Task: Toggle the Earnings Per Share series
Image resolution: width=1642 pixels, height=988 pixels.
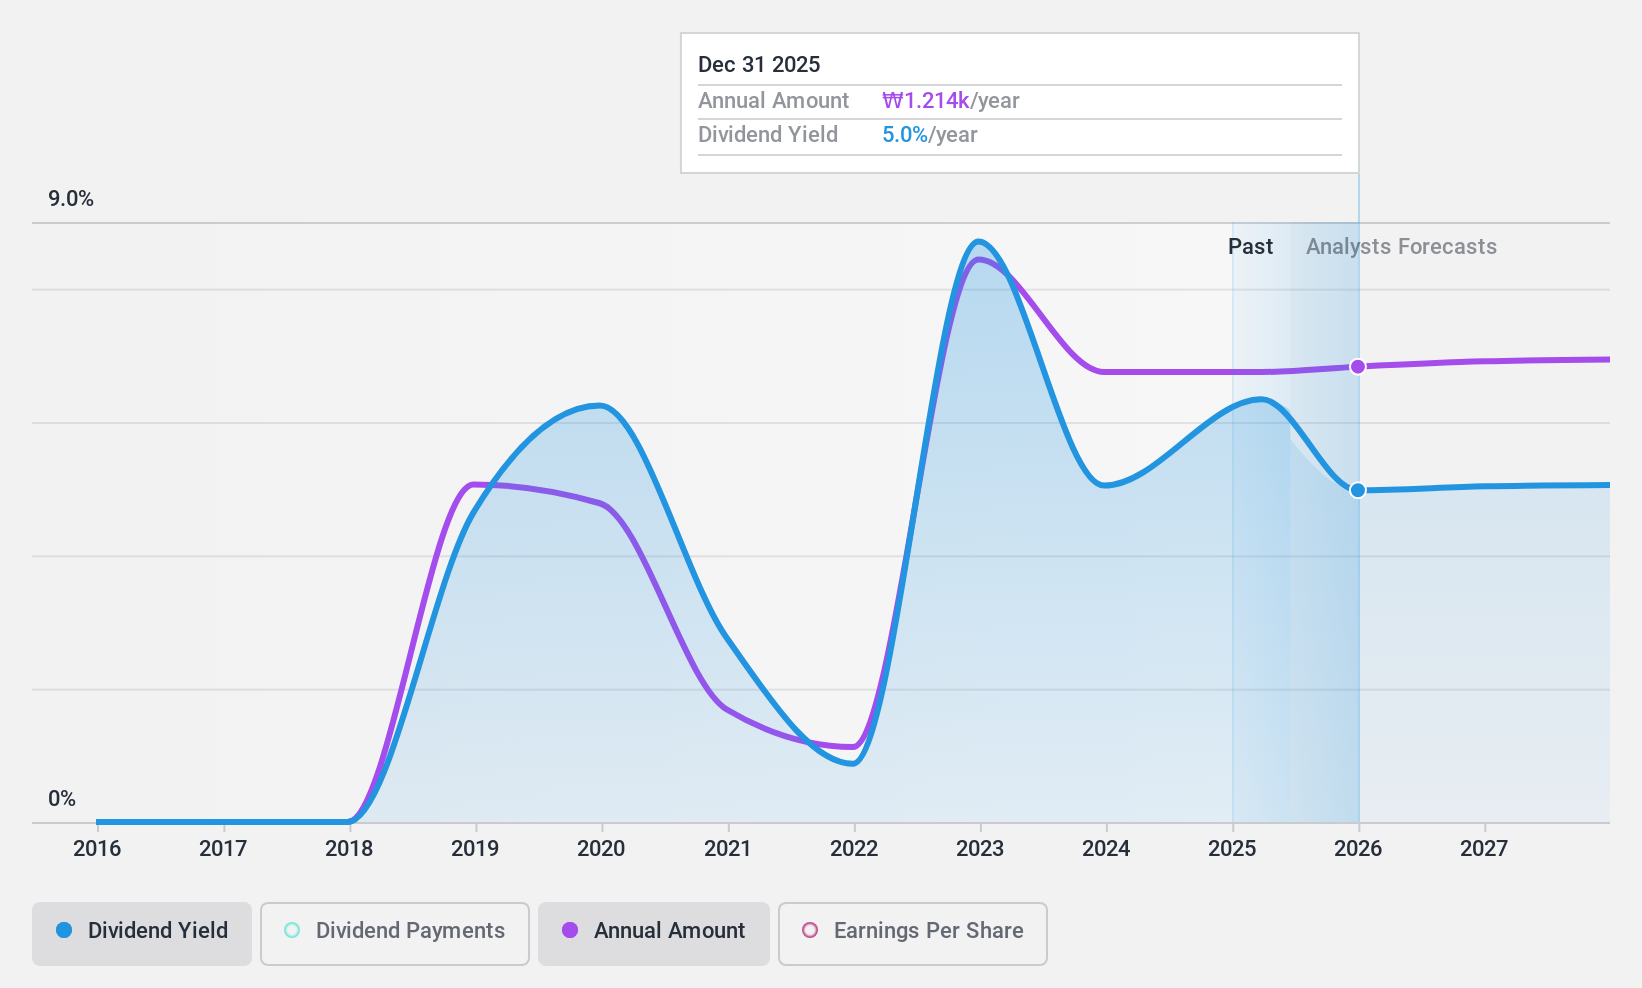Action: tap(913, 934)
